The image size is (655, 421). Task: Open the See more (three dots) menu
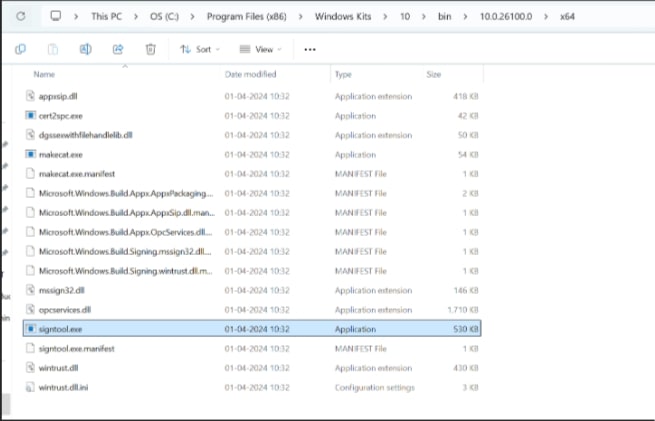coord(310,49)
